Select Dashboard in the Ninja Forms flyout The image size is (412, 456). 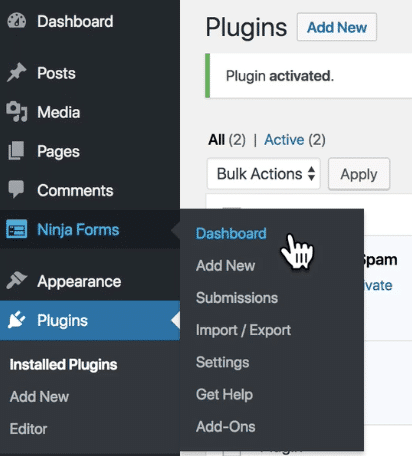point(231,233)
